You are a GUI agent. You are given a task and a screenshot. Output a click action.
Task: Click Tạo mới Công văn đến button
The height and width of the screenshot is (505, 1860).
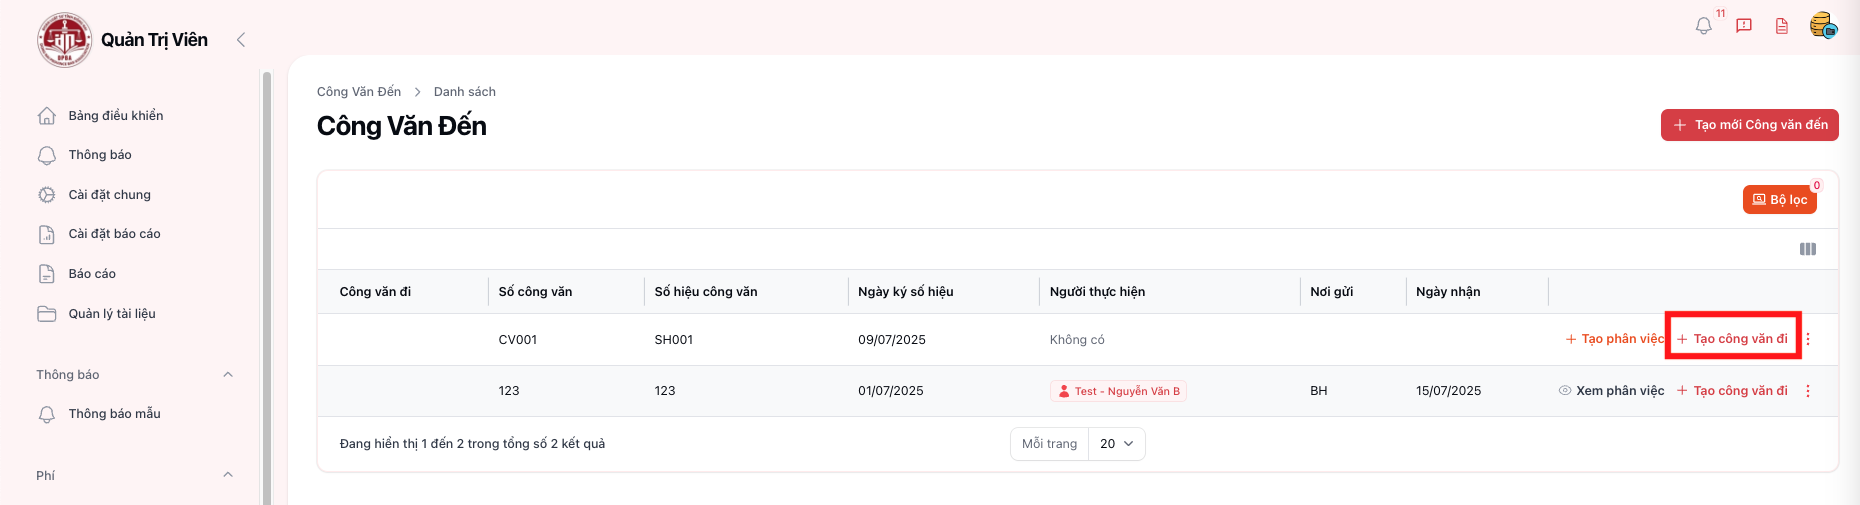click(1749, 125)
